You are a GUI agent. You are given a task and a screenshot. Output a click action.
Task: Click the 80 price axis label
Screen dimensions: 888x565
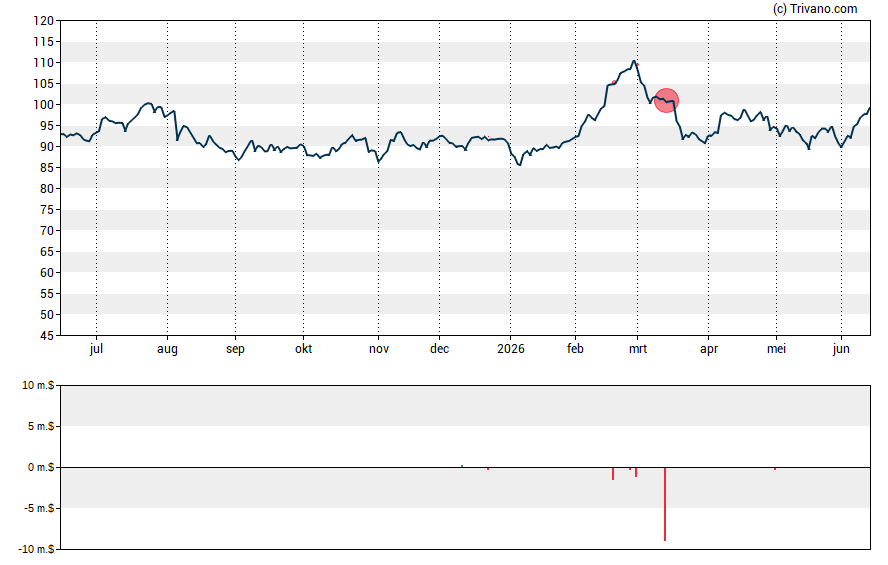46,189
